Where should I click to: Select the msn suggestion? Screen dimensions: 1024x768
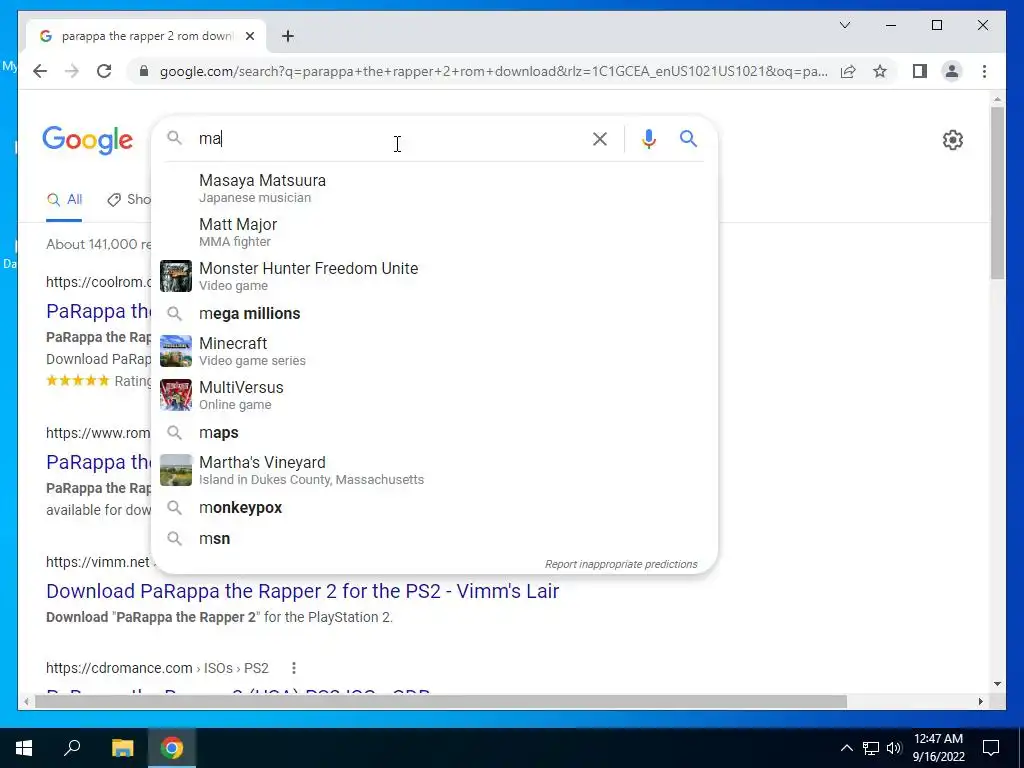pos(434,539)
